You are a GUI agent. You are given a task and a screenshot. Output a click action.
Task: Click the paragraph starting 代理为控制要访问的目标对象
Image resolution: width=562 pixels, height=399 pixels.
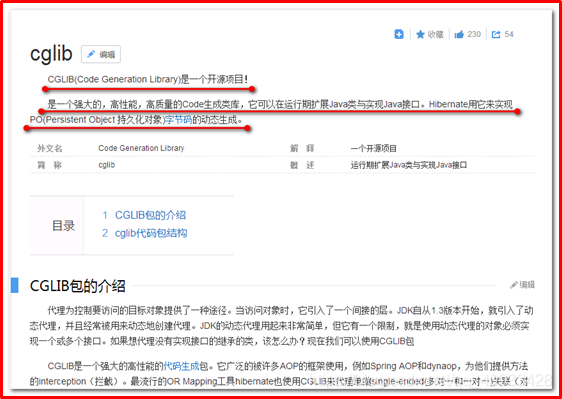[281, 326]
